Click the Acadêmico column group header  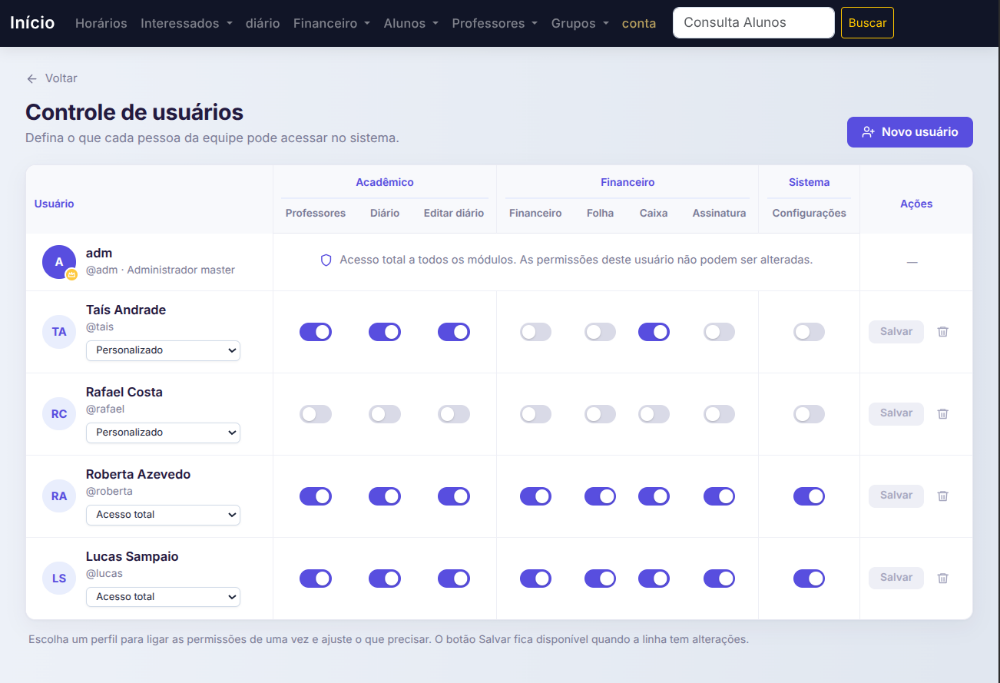385,182
